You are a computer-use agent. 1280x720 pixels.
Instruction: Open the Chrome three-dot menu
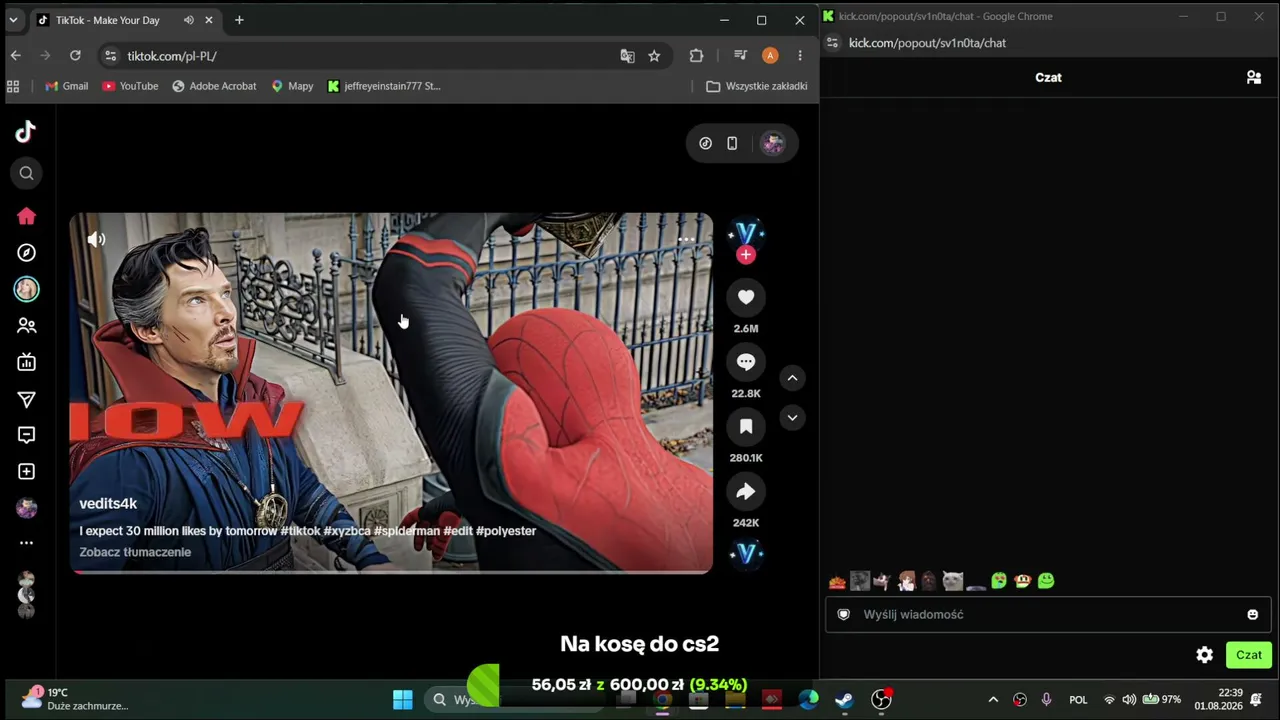(799, 56)
